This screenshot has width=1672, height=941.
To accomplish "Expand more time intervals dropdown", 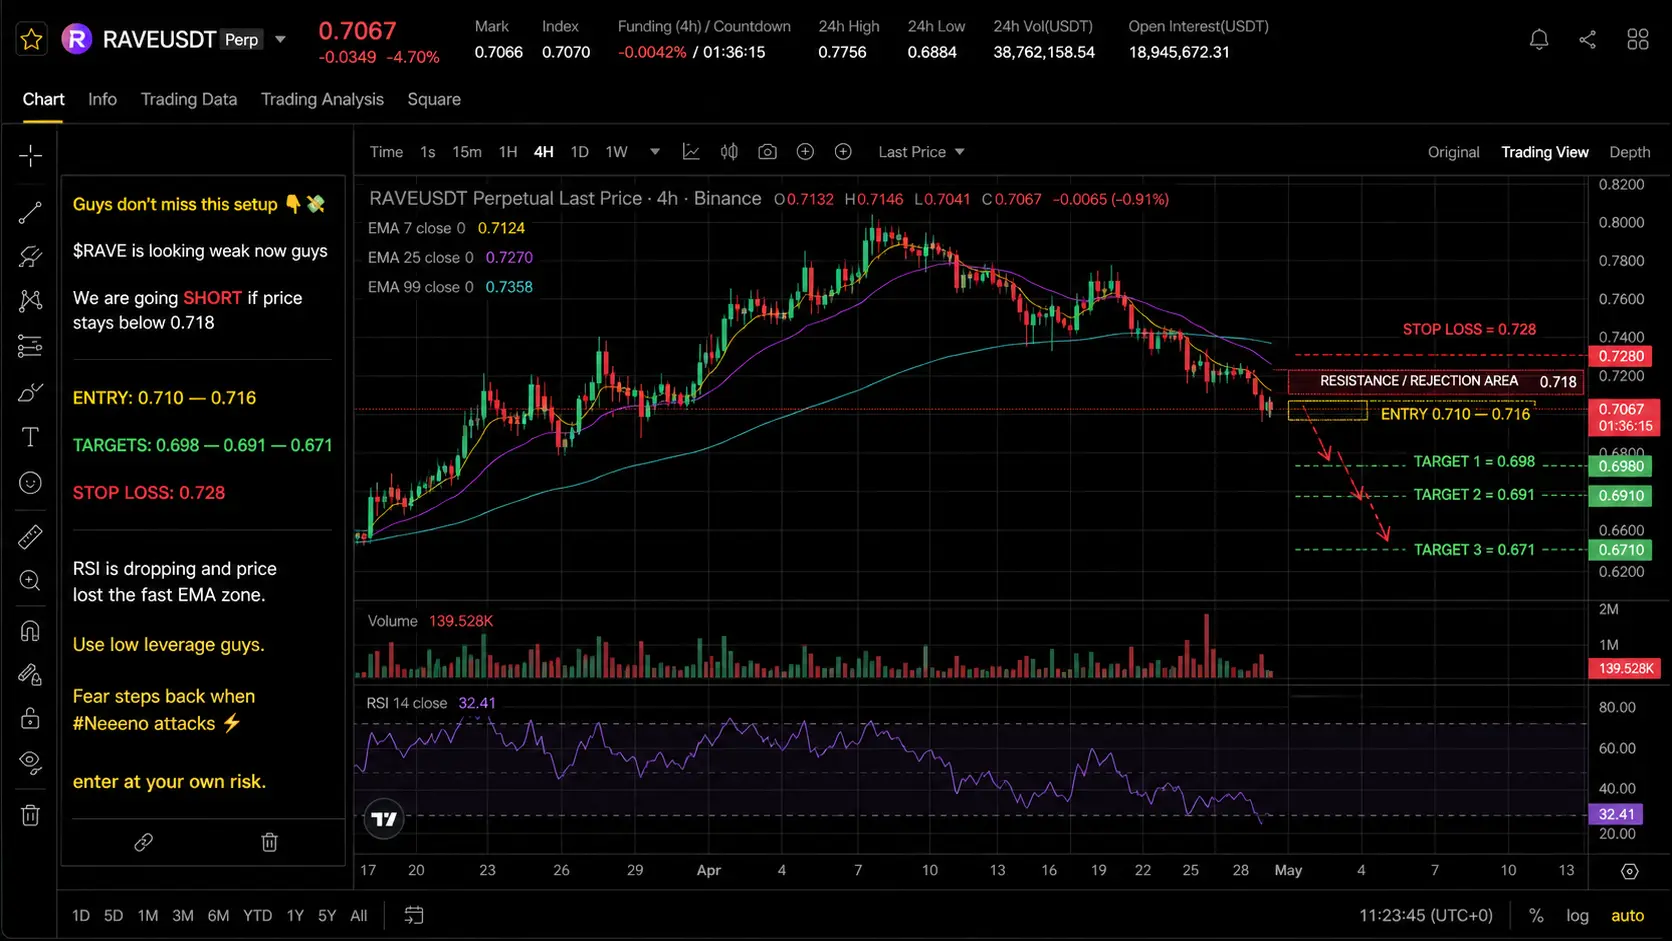I will [655, 152].
